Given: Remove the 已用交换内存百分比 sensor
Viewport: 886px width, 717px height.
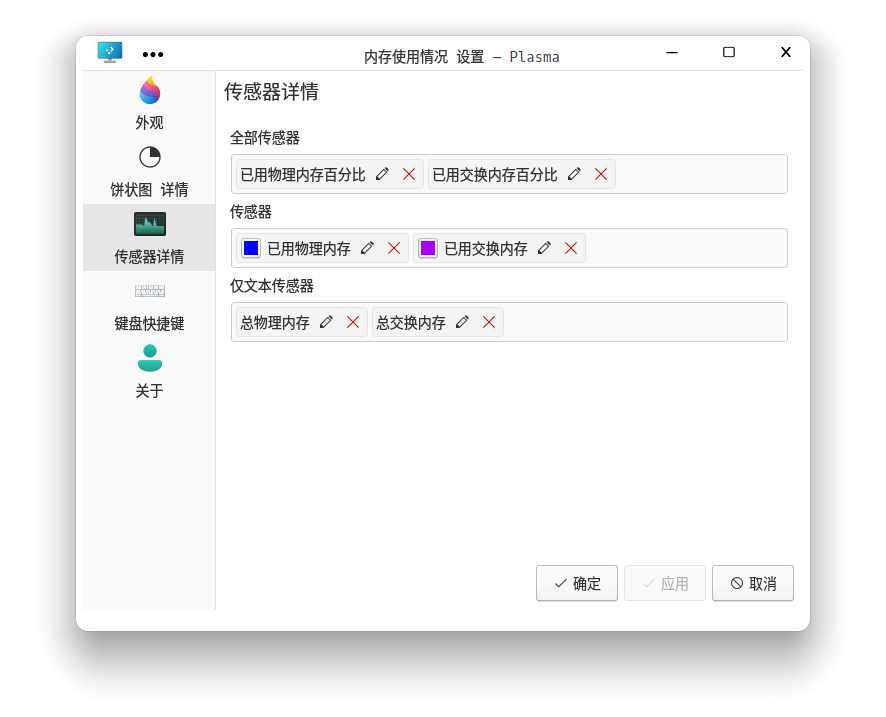Looking at the screenshot, I should pos(601,174).
